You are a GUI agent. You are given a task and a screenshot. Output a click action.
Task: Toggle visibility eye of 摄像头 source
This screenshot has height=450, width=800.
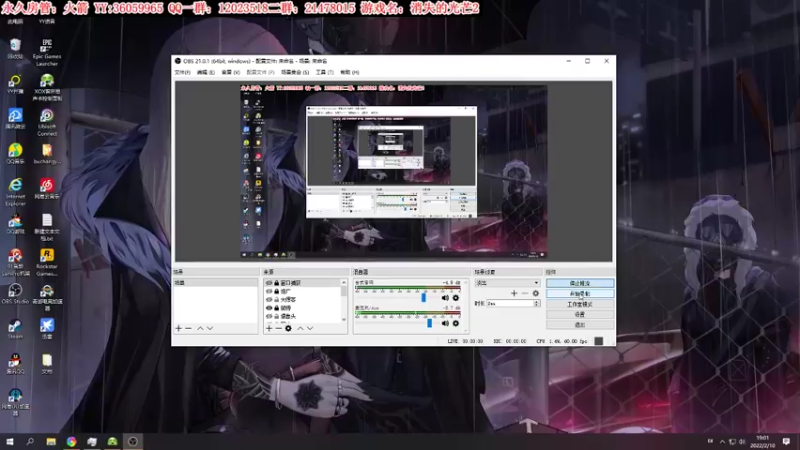[x=269, y=316]
